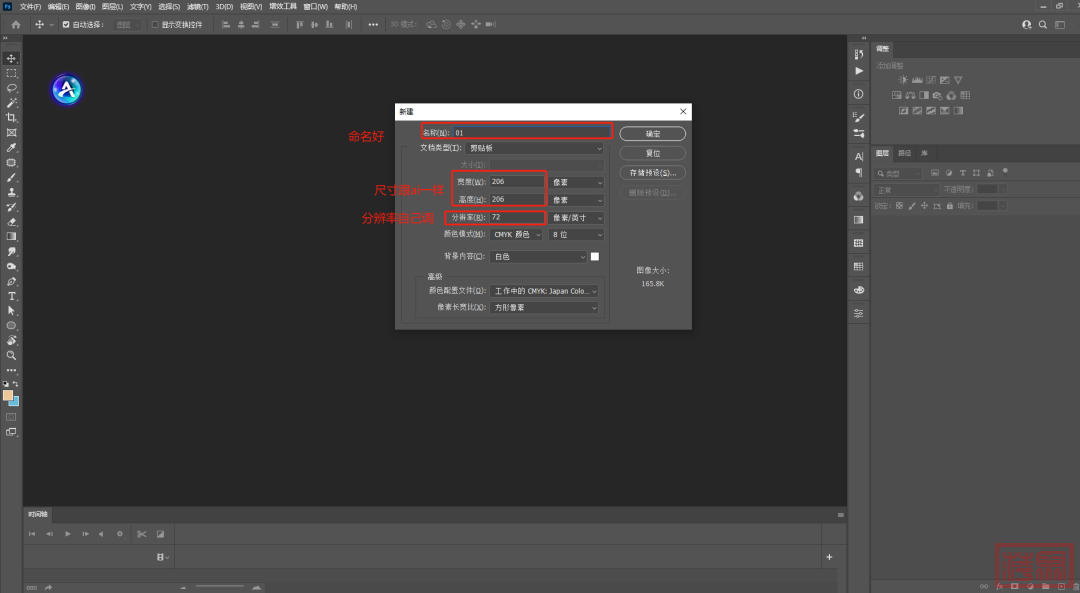Toggle the pixel layer filter icon
This screenshot has height=593, width=1080.
(935, 173)
